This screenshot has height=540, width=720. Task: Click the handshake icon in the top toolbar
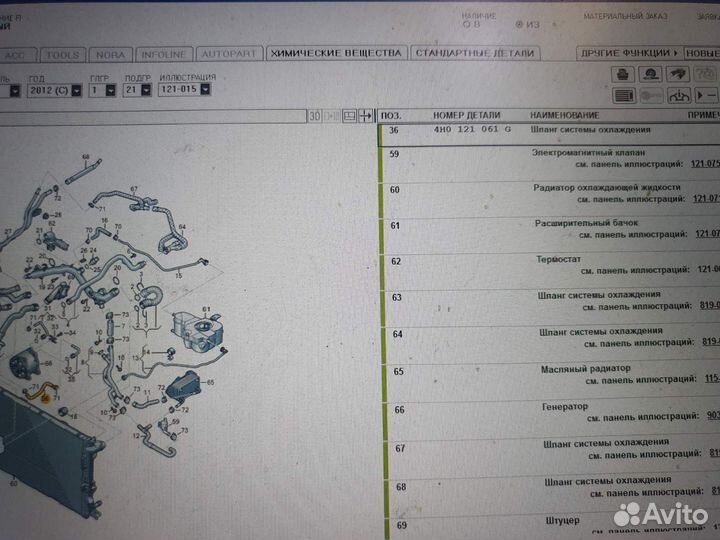(x=676, y=74)
